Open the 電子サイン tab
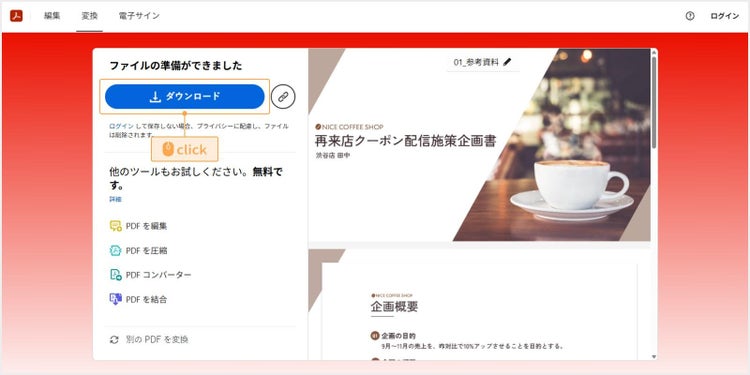The image size is (750, 375). [x=139, y=16]
